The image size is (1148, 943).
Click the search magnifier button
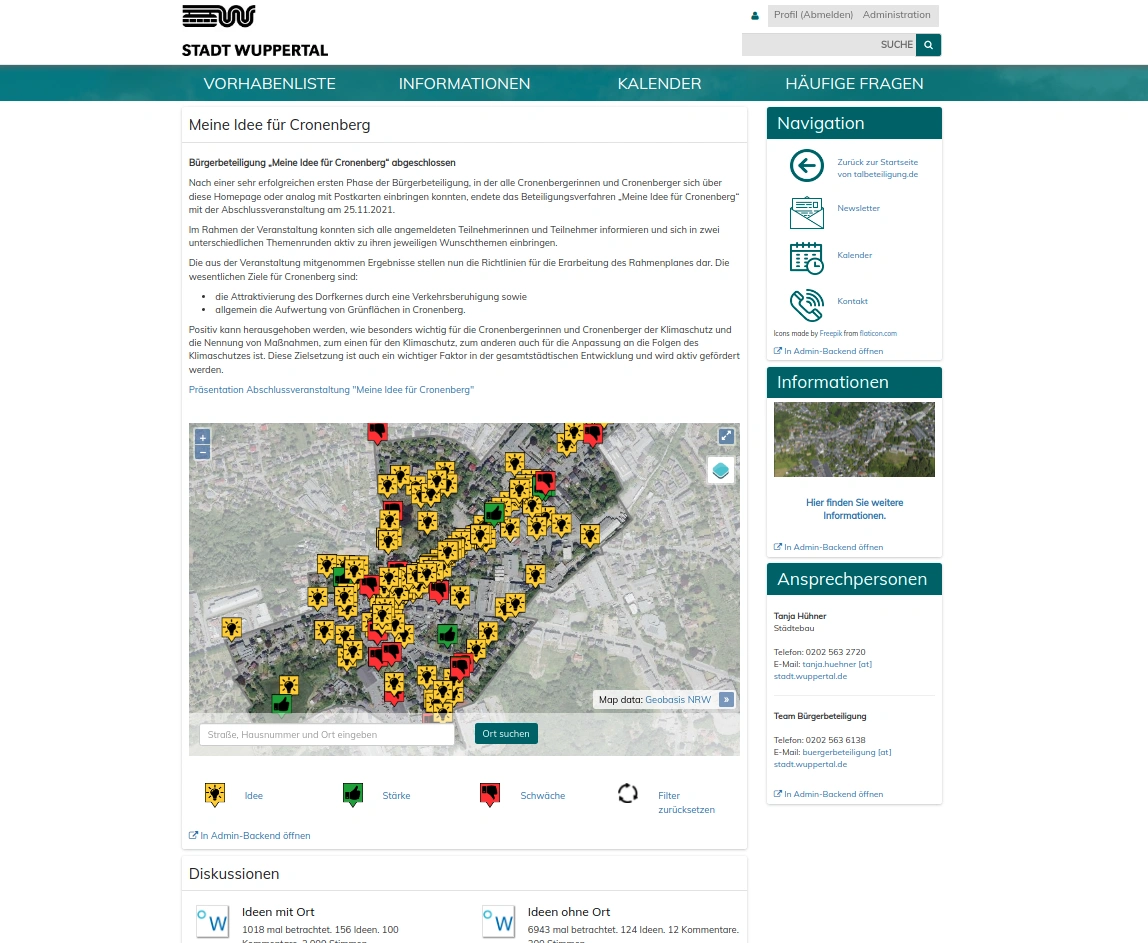pos(929,45)
